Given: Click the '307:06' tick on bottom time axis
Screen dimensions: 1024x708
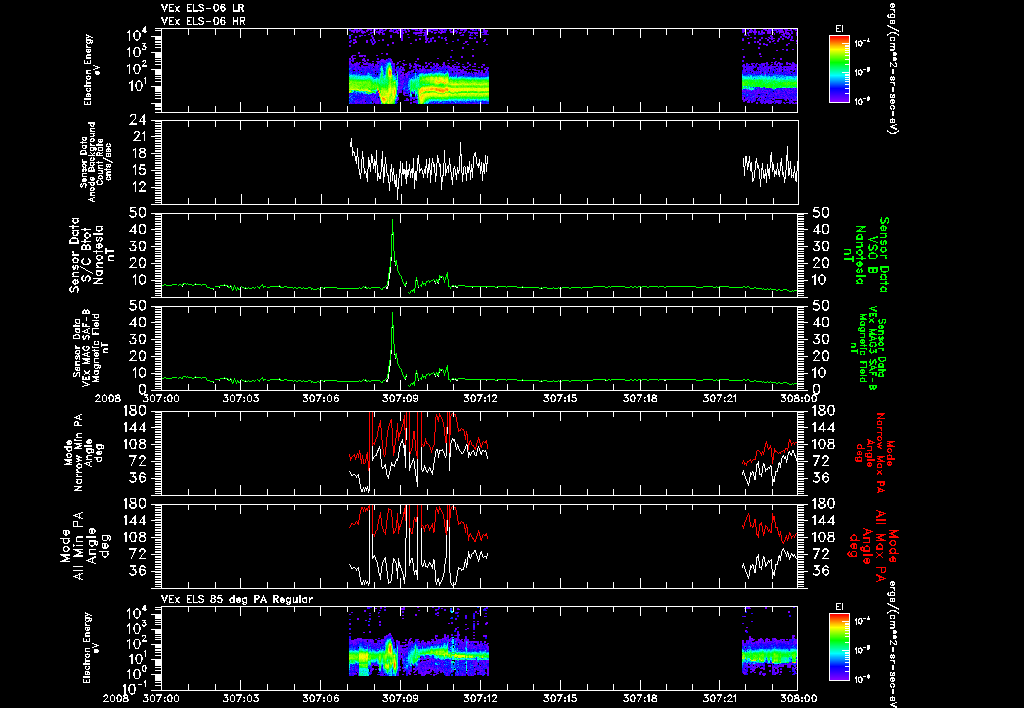Looking at the screenshot, I should (321, 699).
